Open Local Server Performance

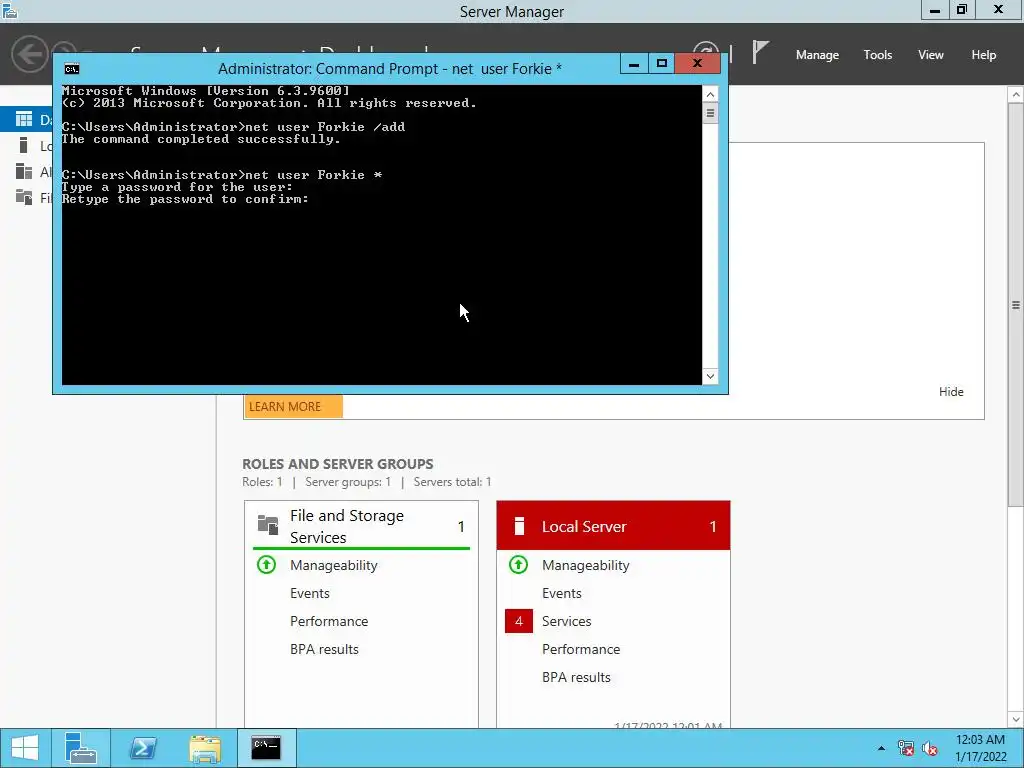pos(581,649)
